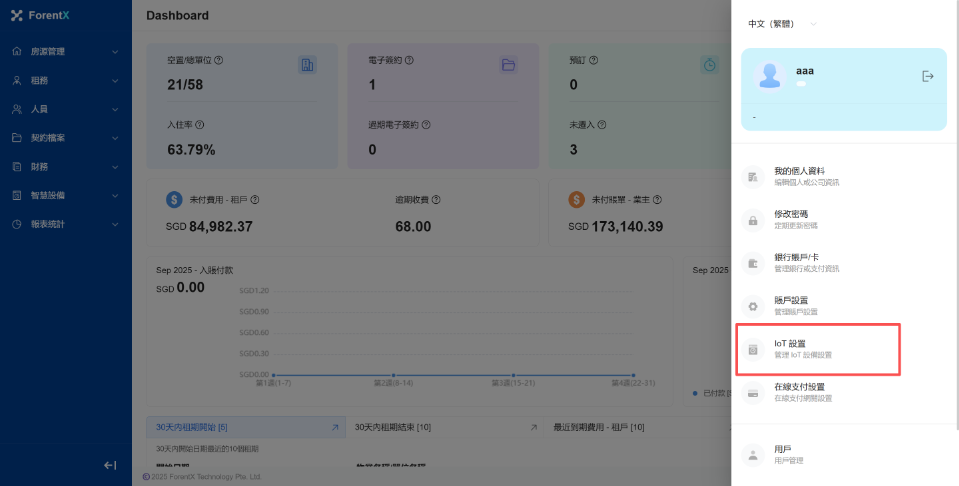959x486 pixels.
Task: Click the 報表統計 chart icon in sidebar
Action: pyautogui.click(x=17, y=224)
